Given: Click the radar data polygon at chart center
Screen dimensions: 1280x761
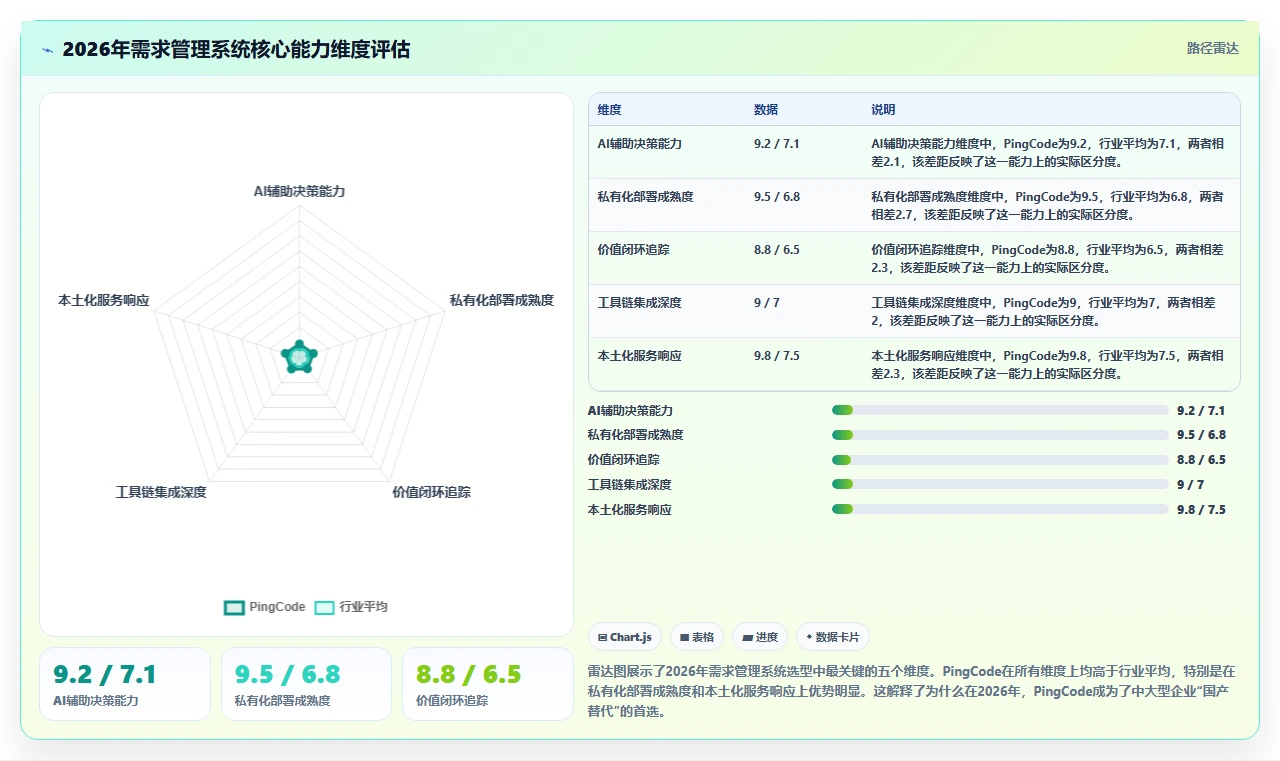Looking at the screenshot, I should click(x=299, y=356).
